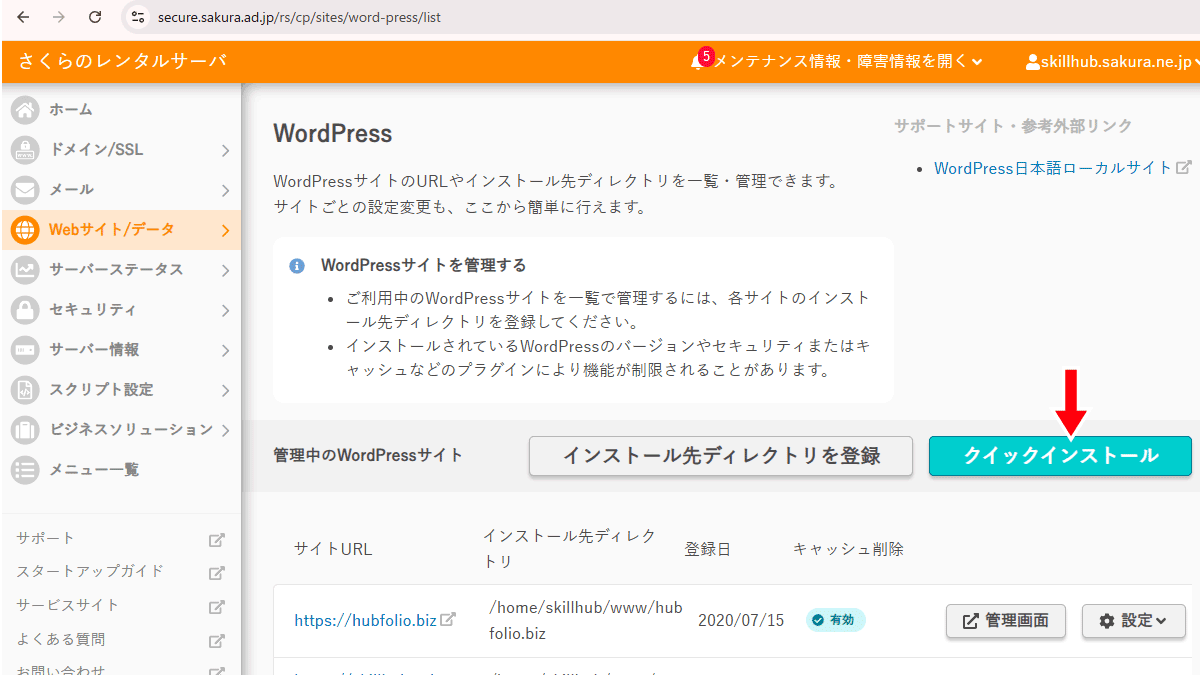Open site information icon in the address bar
This screenshot has height=675, width=1200.
click(x=138, y=17)
